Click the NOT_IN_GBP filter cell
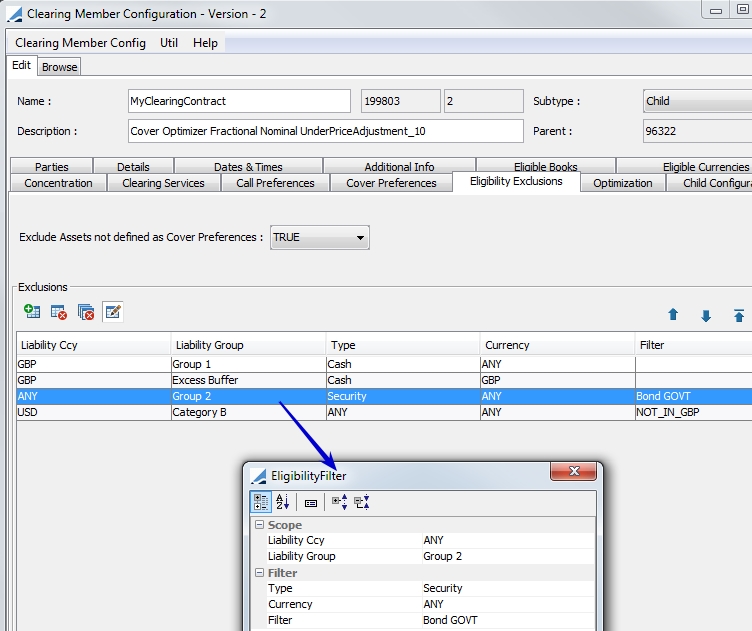The height and width of the screenshot is (631, 752). (x=693, y=412)
